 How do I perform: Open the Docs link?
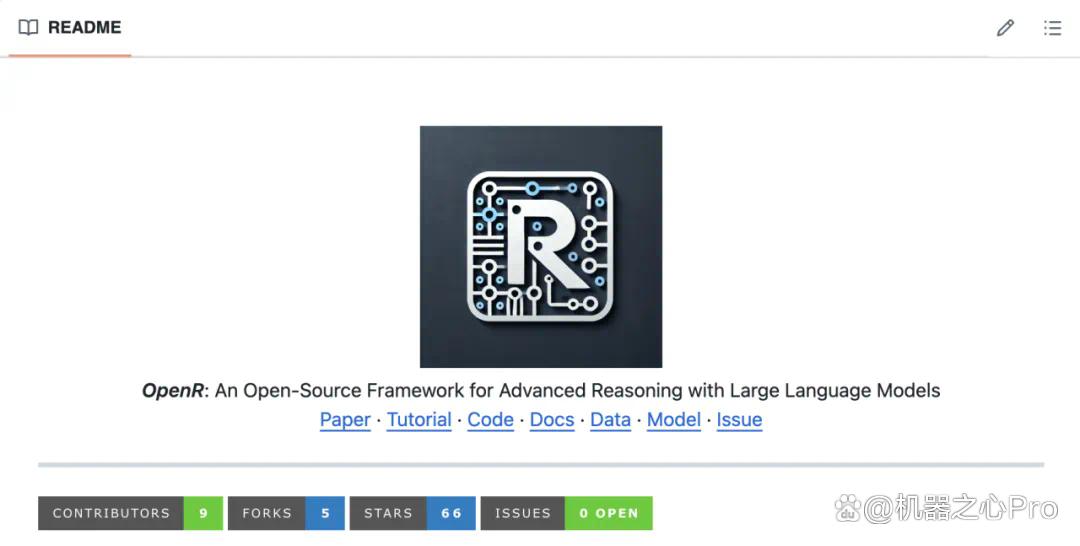pyautogui.click(x=552, y=419)
